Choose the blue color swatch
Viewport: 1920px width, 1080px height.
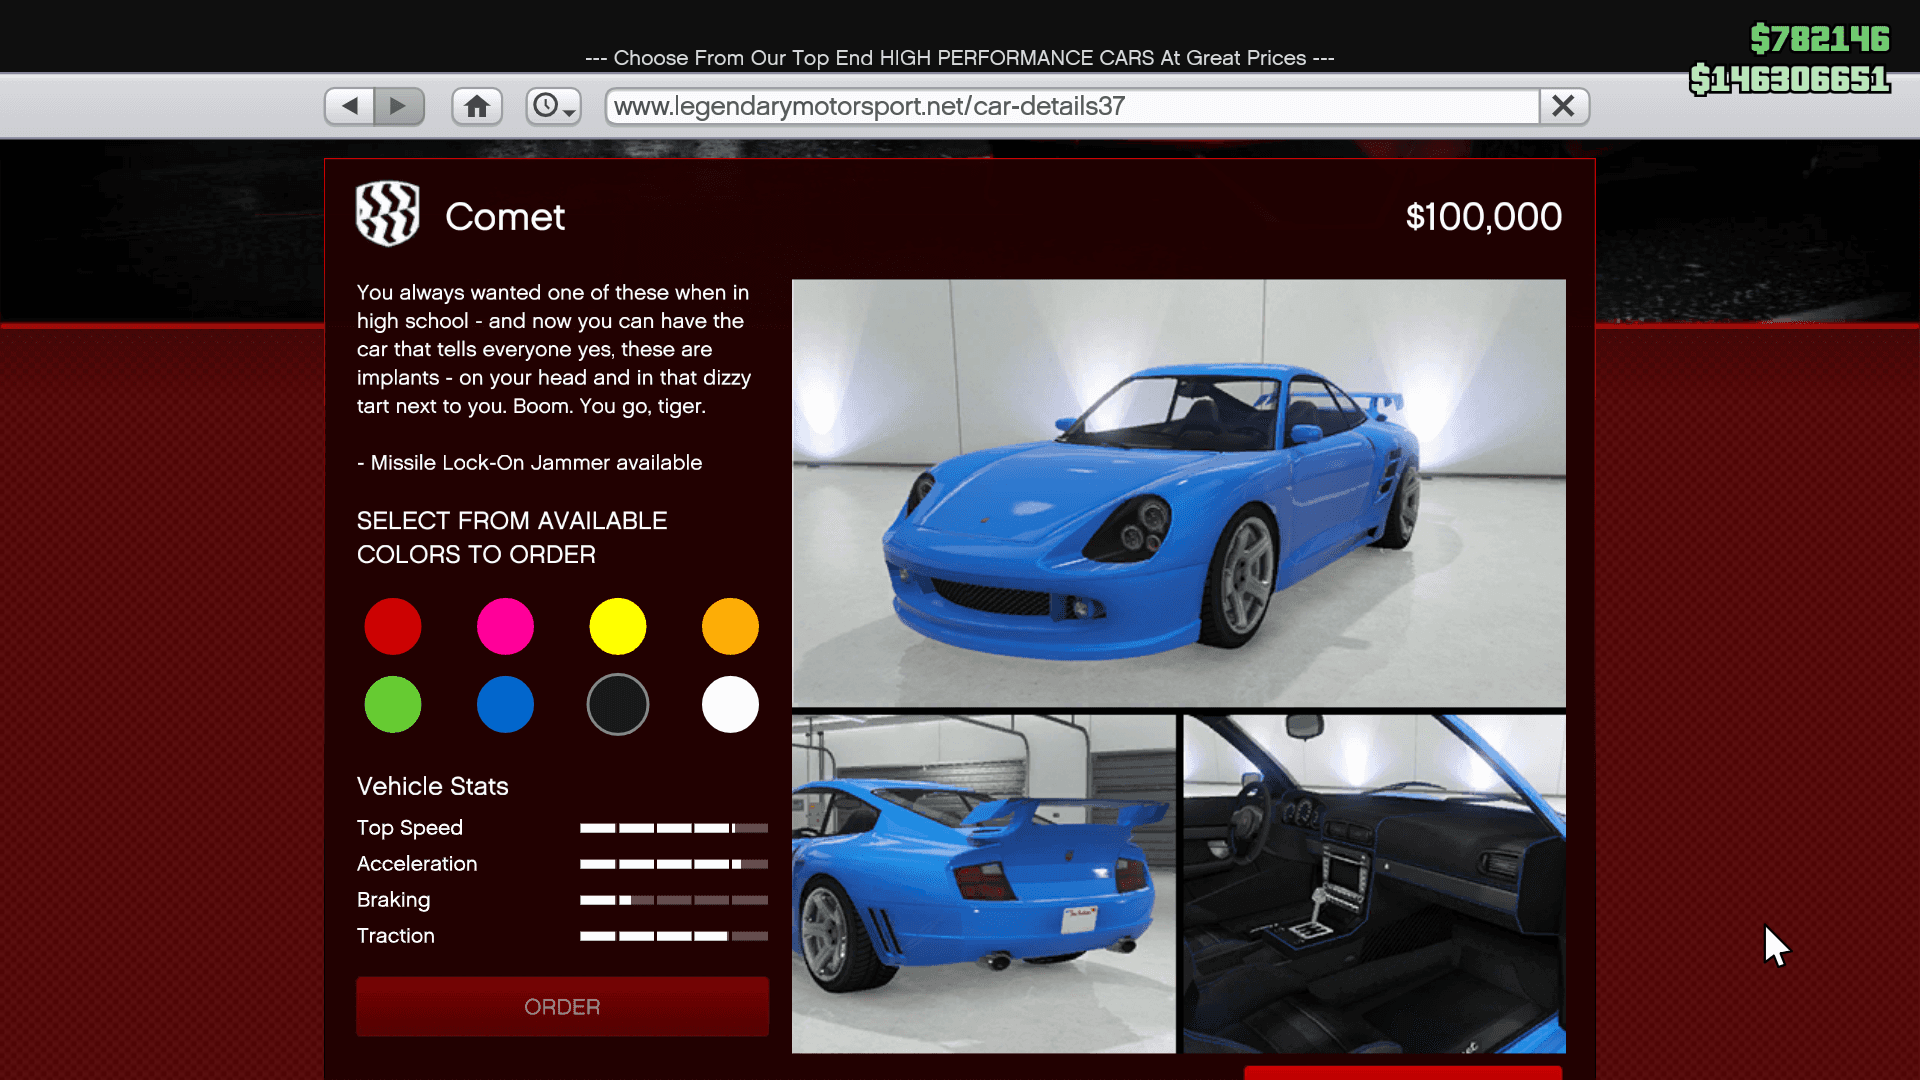tap(505, 705)
